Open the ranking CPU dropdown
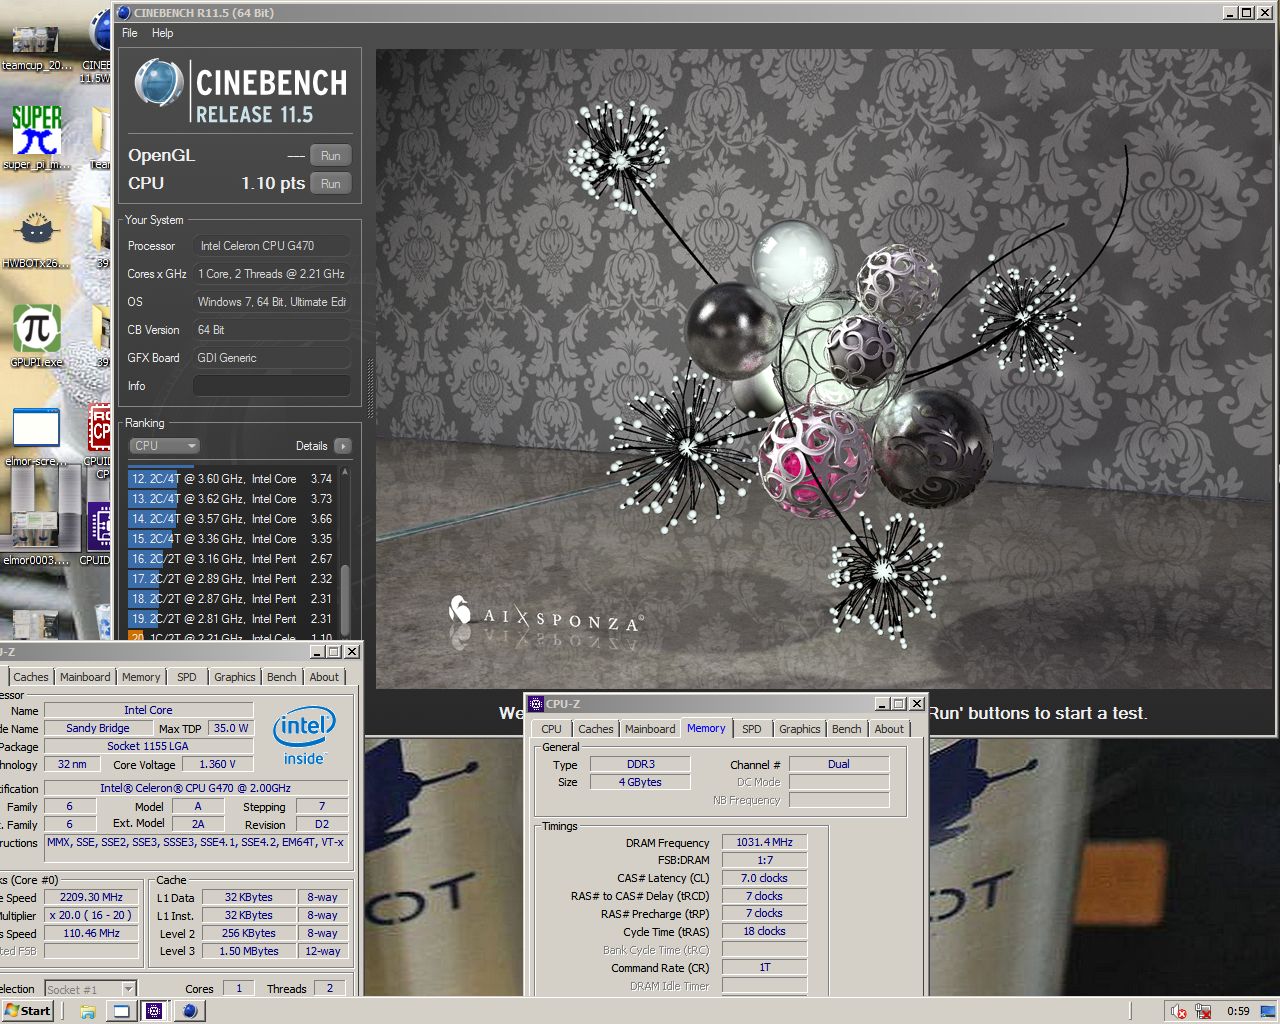Image resolution: width=1280 pixels, height=1024 pixels. pos(164,446)
